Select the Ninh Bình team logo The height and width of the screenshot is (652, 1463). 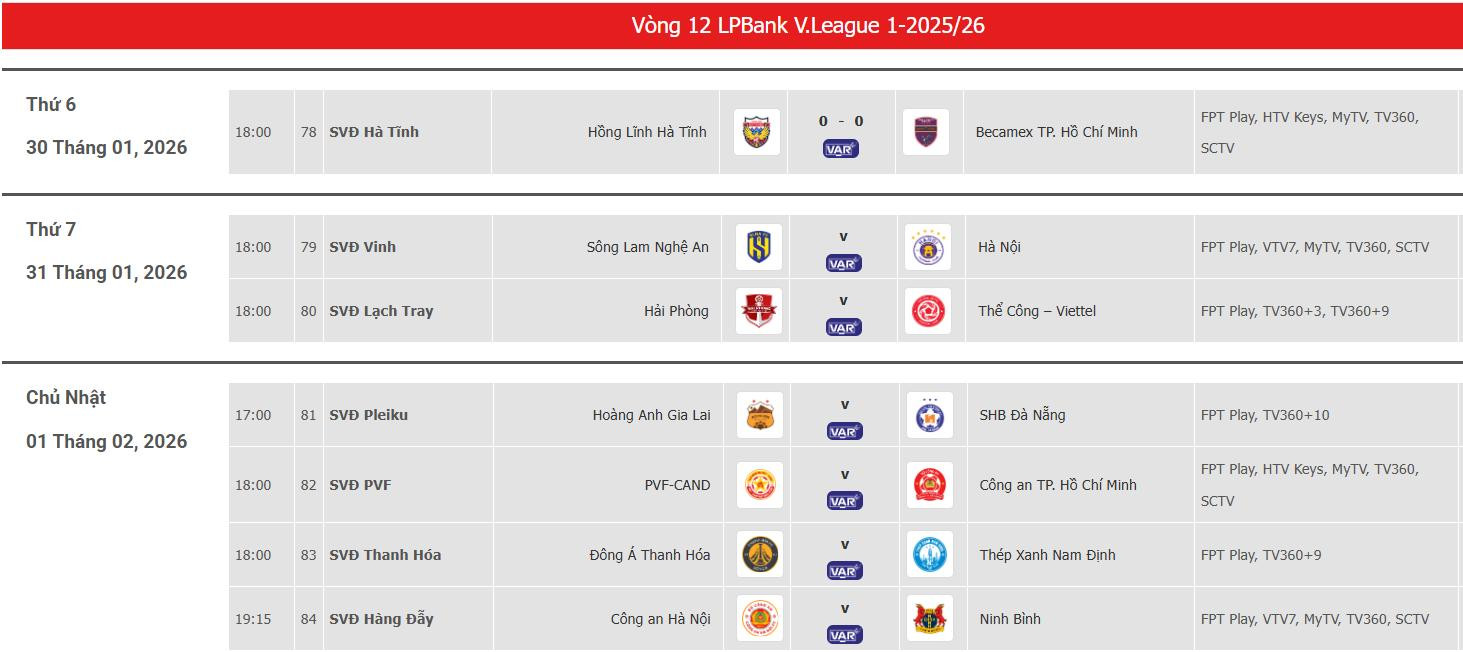pyautogui.click(x=927, y=618)
